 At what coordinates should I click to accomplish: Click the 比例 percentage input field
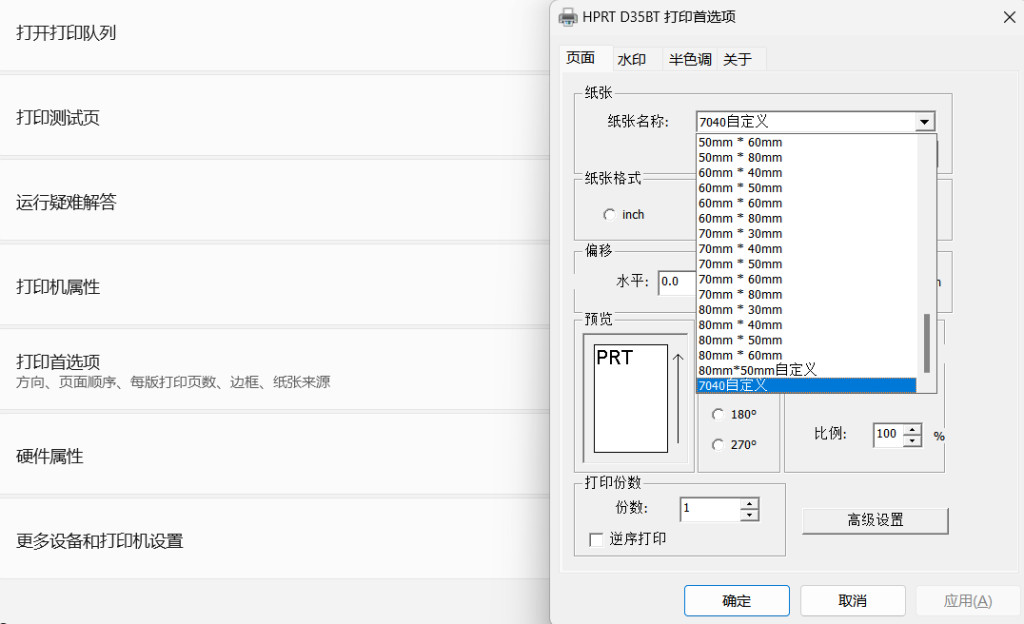coord(889,435)
